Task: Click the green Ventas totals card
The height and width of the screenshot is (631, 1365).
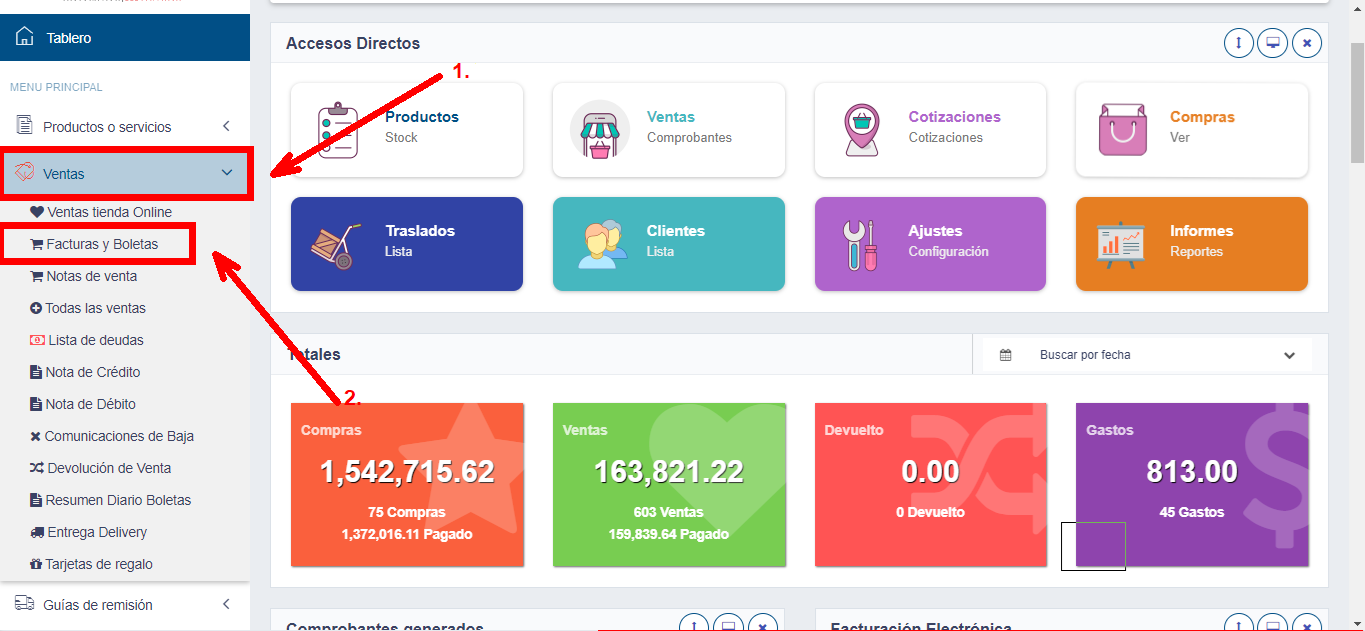Action: point(669,485)
